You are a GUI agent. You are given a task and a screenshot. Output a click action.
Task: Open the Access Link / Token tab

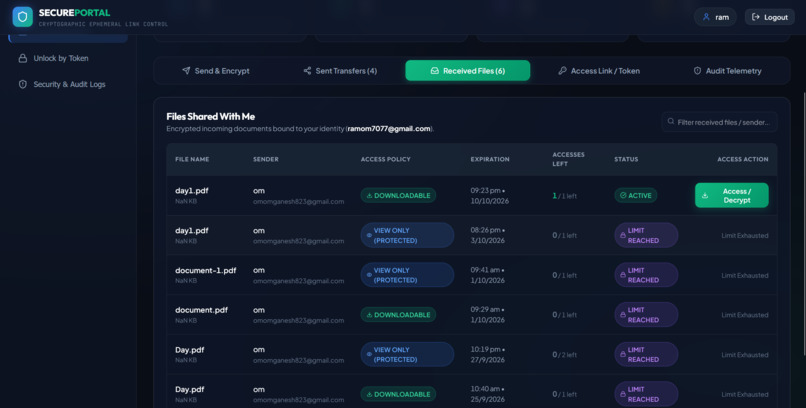tap(599, 70)
